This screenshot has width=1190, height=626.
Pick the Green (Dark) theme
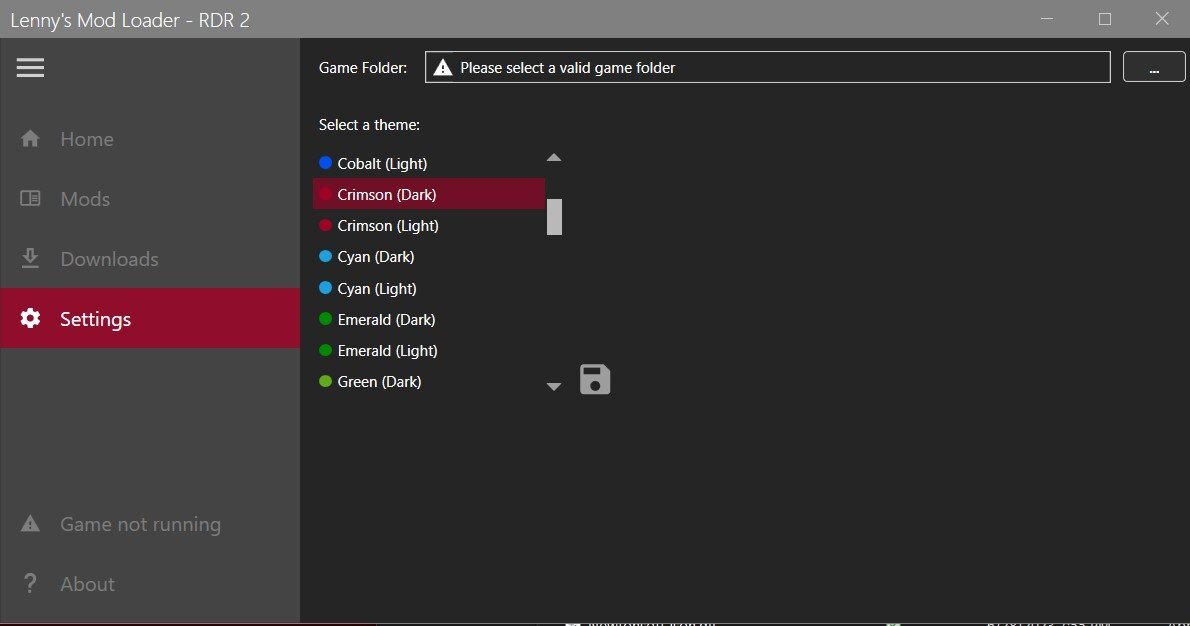pos(379,382)
